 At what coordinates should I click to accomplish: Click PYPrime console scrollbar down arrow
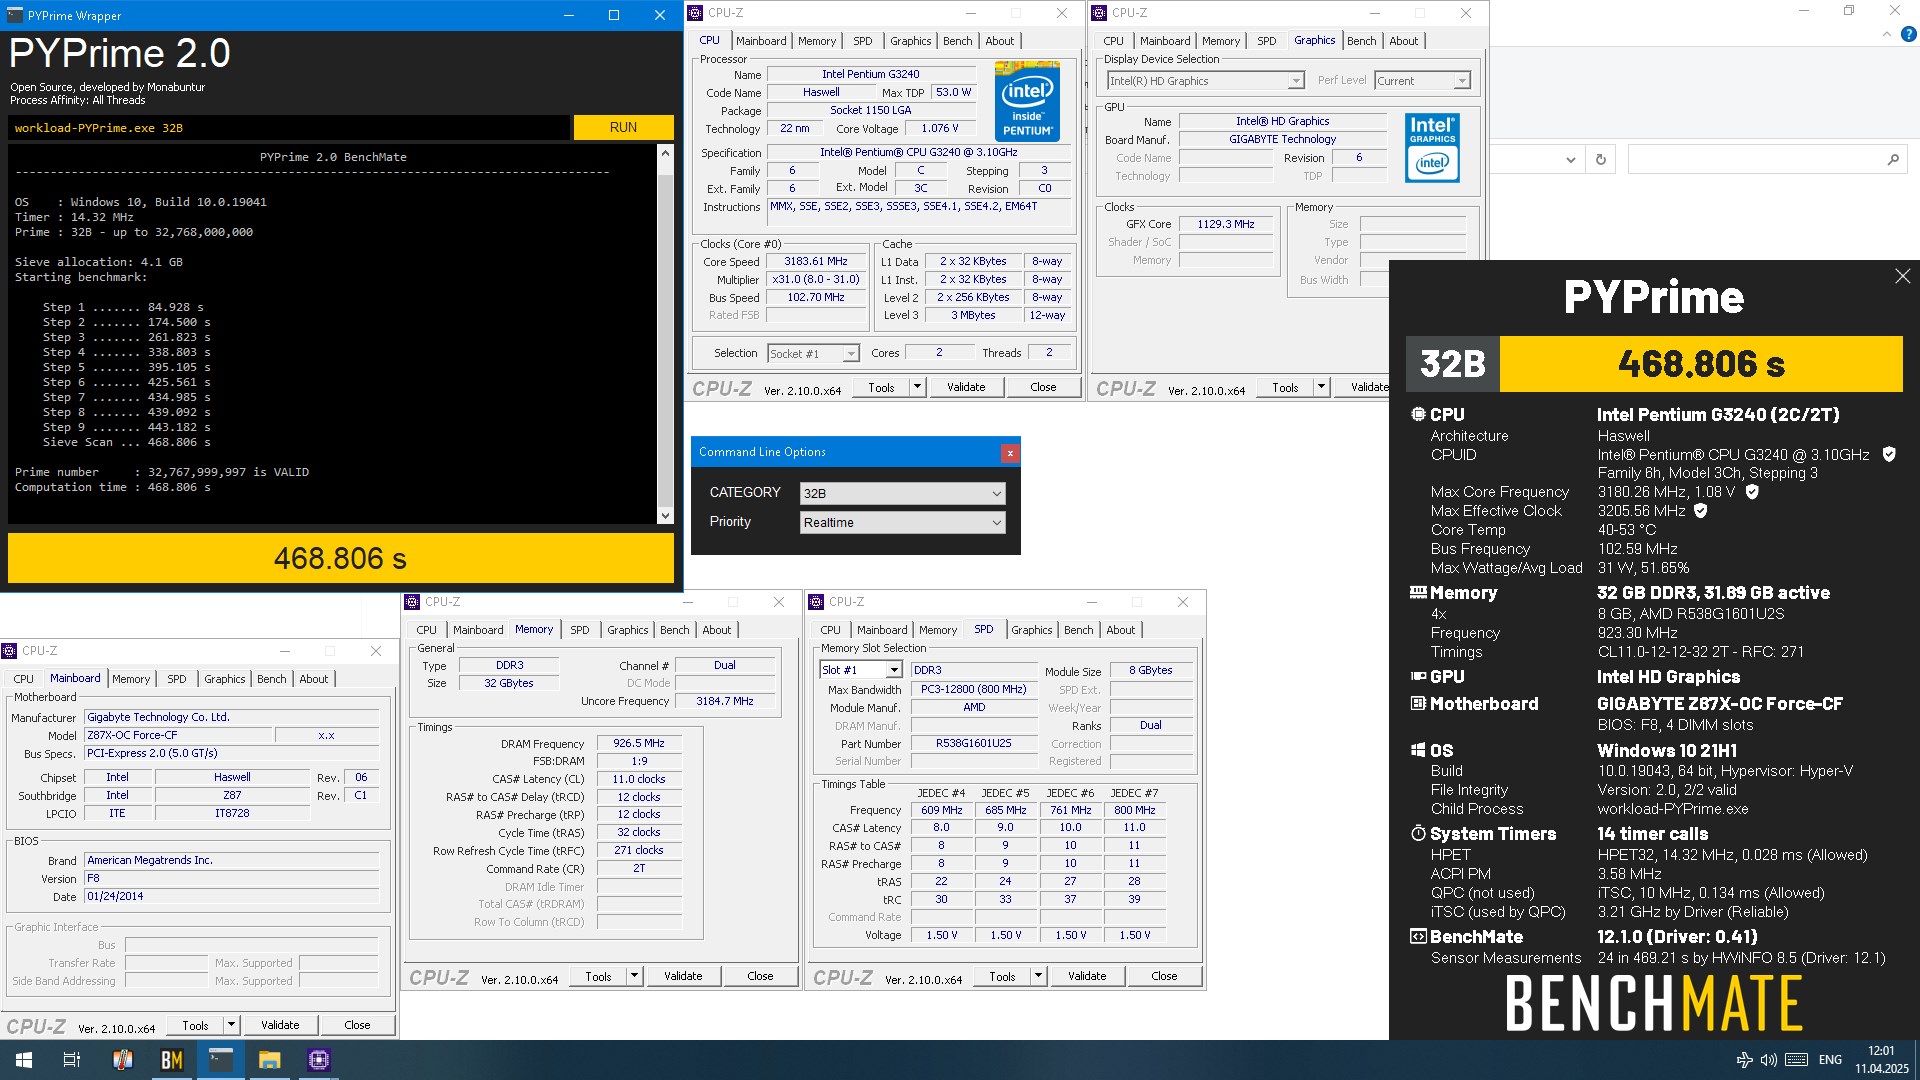click(x=665, y=516)
